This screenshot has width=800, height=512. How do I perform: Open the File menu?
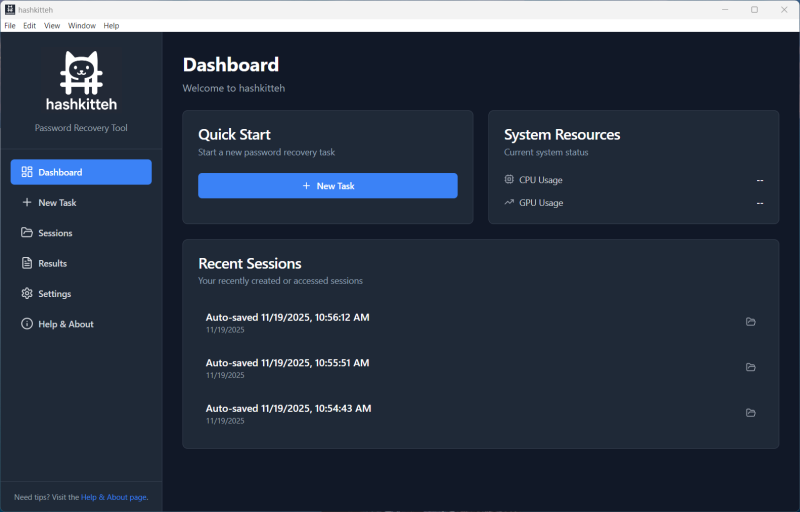10,25
